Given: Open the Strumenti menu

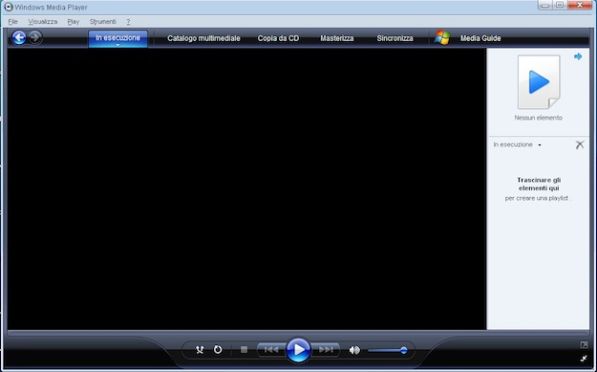Looking at the screenshot, I should point(103,22).
